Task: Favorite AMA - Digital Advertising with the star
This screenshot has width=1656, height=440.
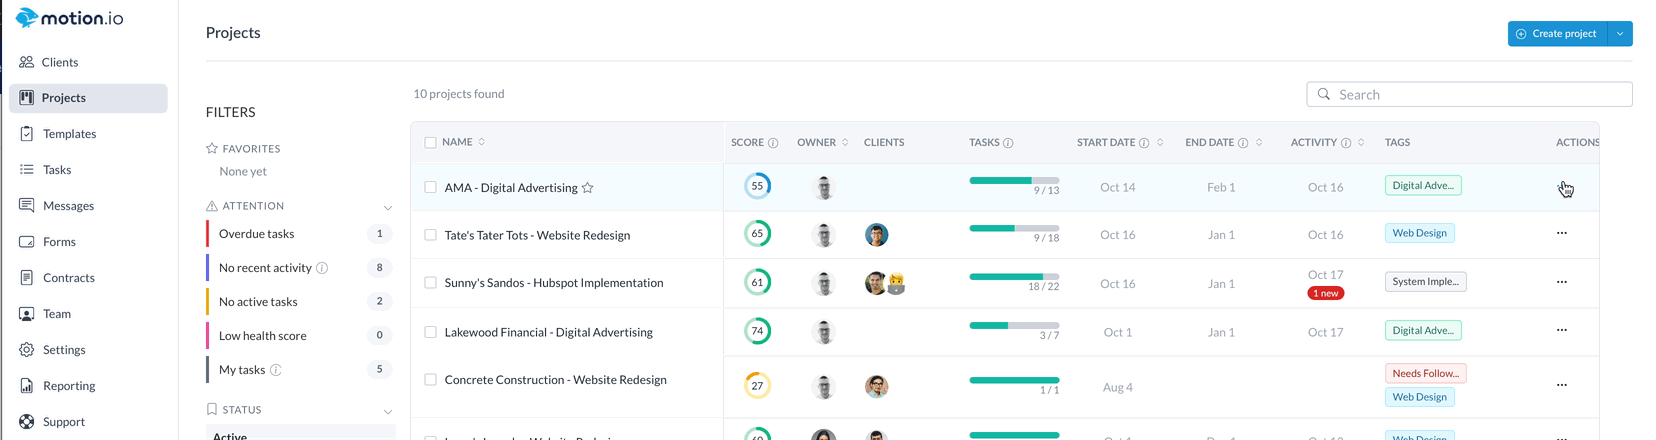Action: 588,187
